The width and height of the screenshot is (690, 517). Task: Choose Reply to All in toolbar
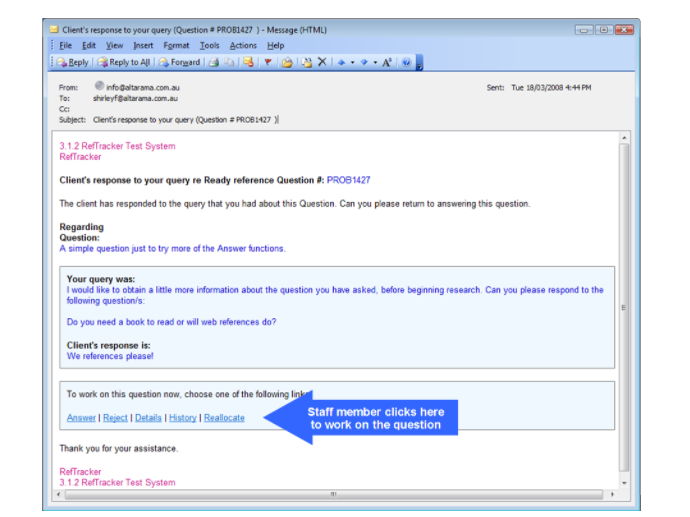coord(124,62)
